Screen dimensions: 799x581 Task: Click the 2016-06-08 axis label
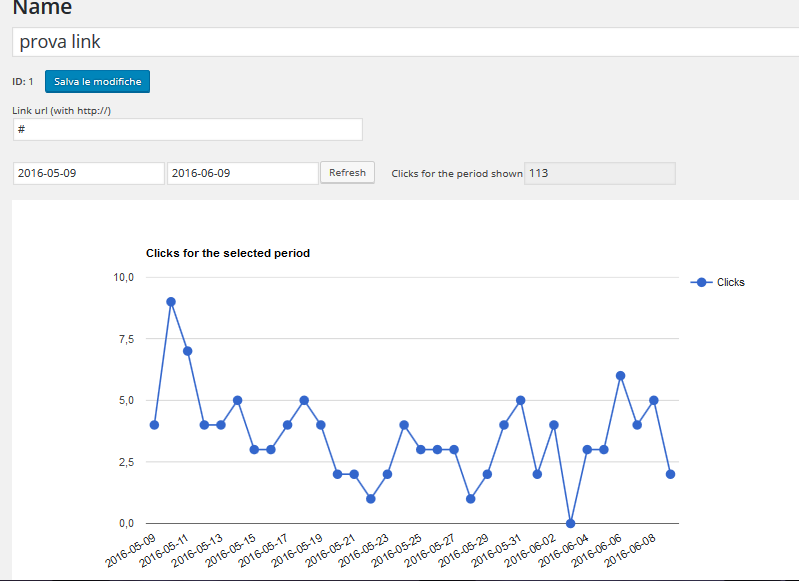click(630, 551)
